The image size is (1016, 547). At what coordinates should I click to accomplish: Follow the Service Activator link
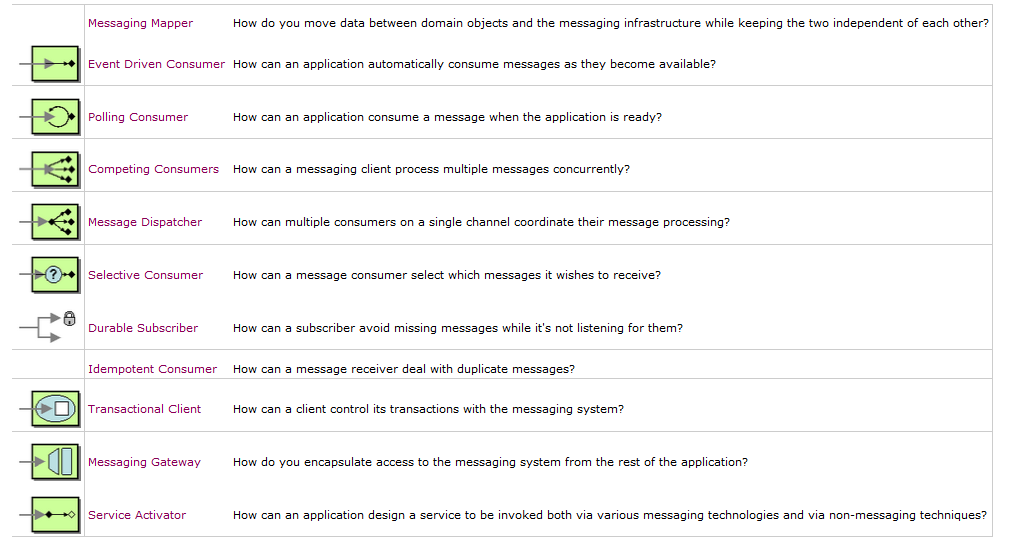pos(137,515)
